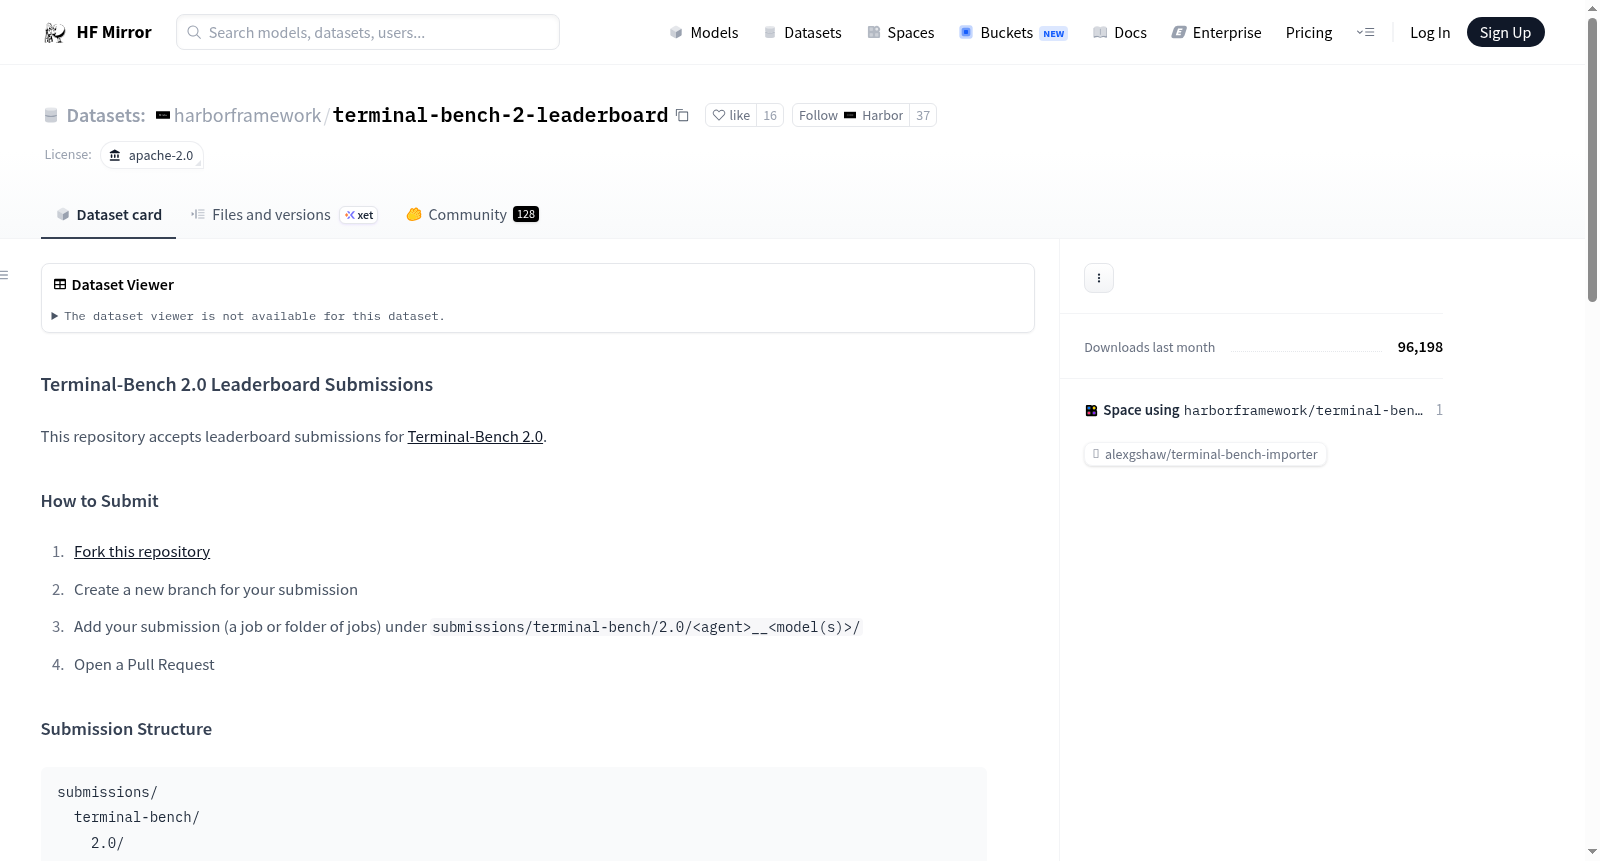Focus the search models, datasets, users field
1600x861 pixels.
(x=368, y=33)
